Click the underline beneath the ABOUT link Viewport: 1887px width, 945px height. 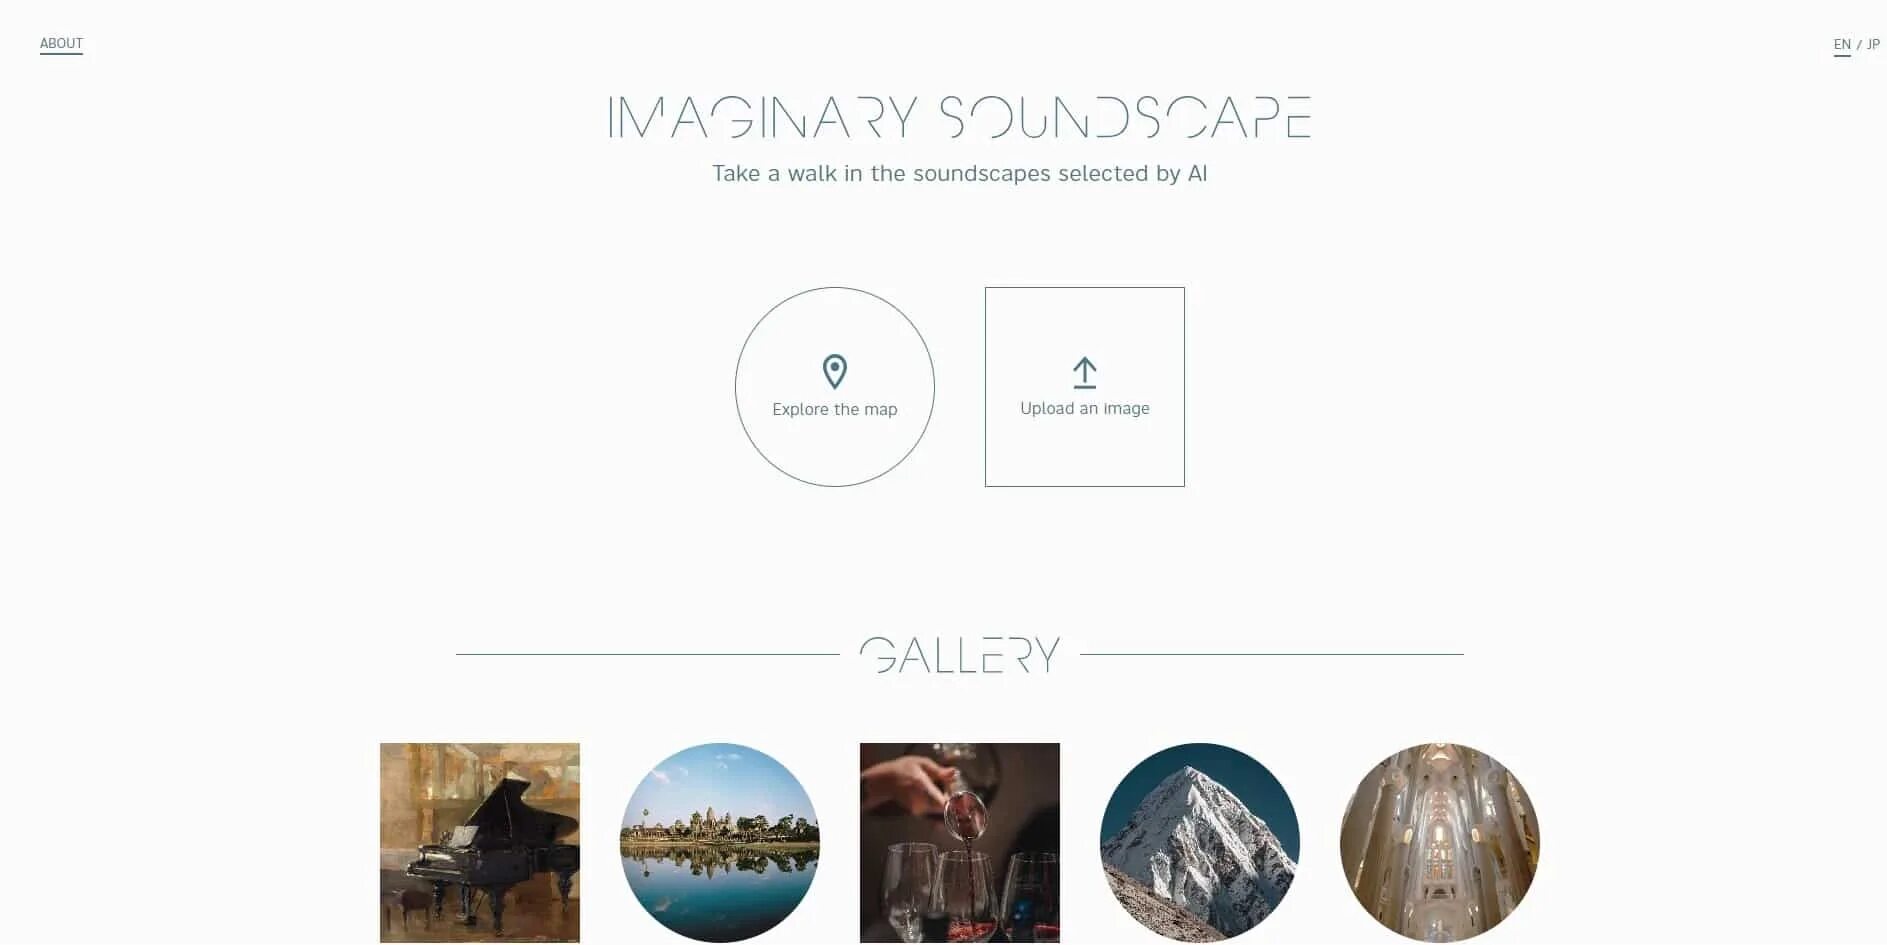61,53
